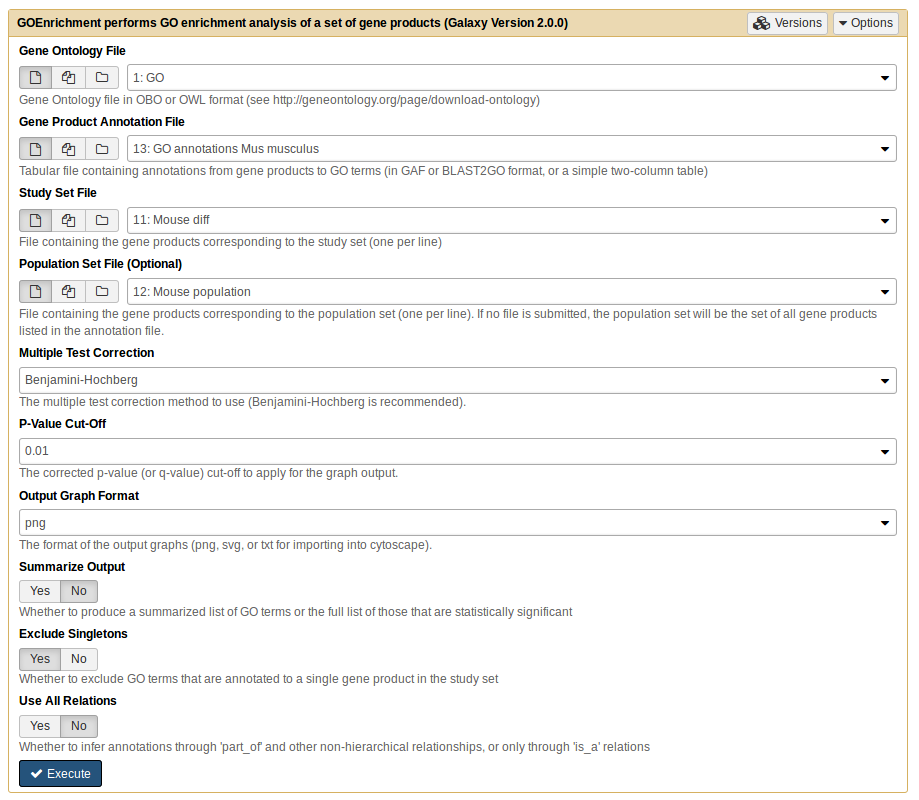This screenshot has width=919, height=800.
Task: Open the Versions menu
Action: pyautogui.click(x=787, y=23)
